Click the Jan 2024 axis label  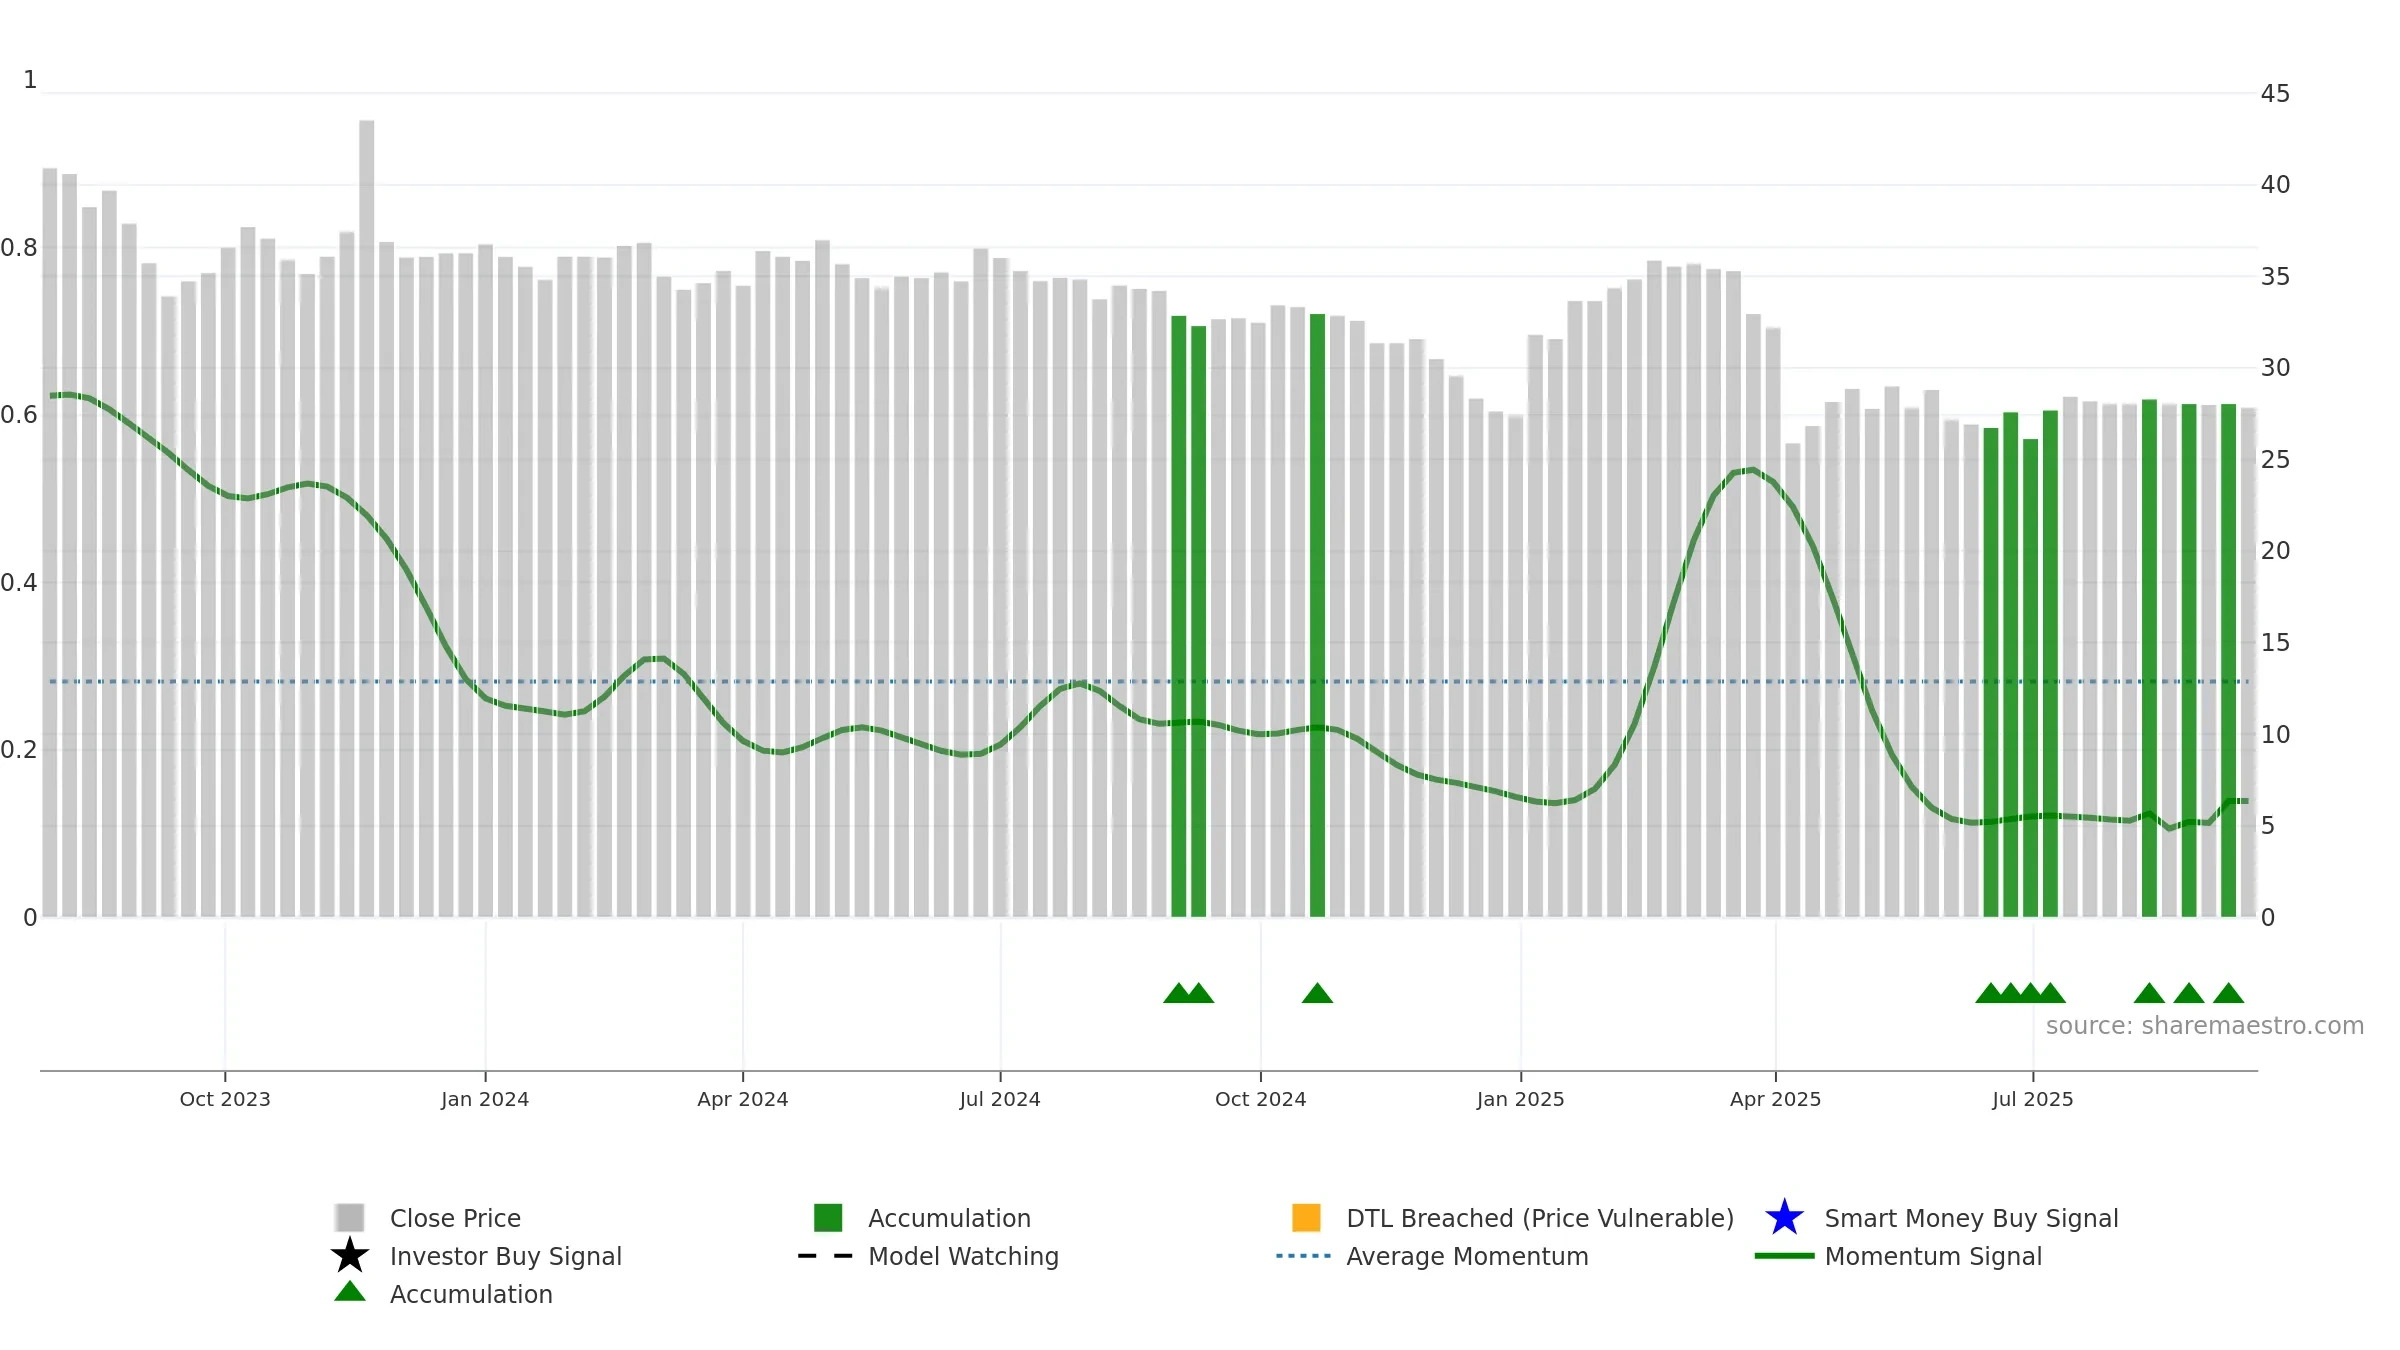(485, 1099)
